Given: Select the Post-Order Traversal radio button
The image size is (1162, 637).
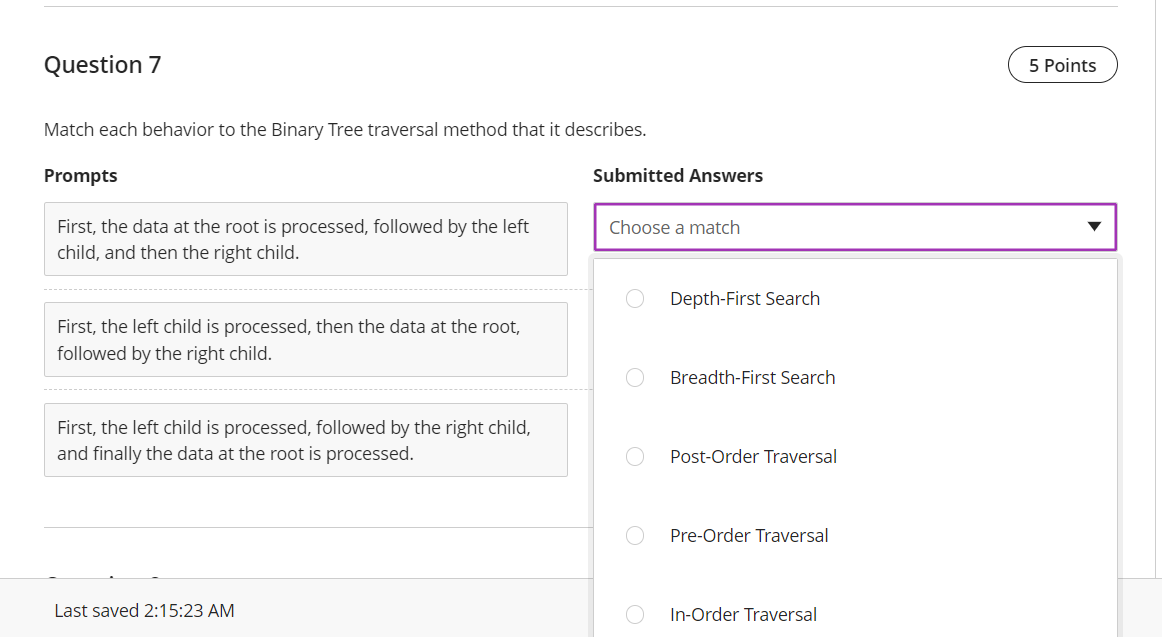Looking at the screenshot, I should [635, 456].
